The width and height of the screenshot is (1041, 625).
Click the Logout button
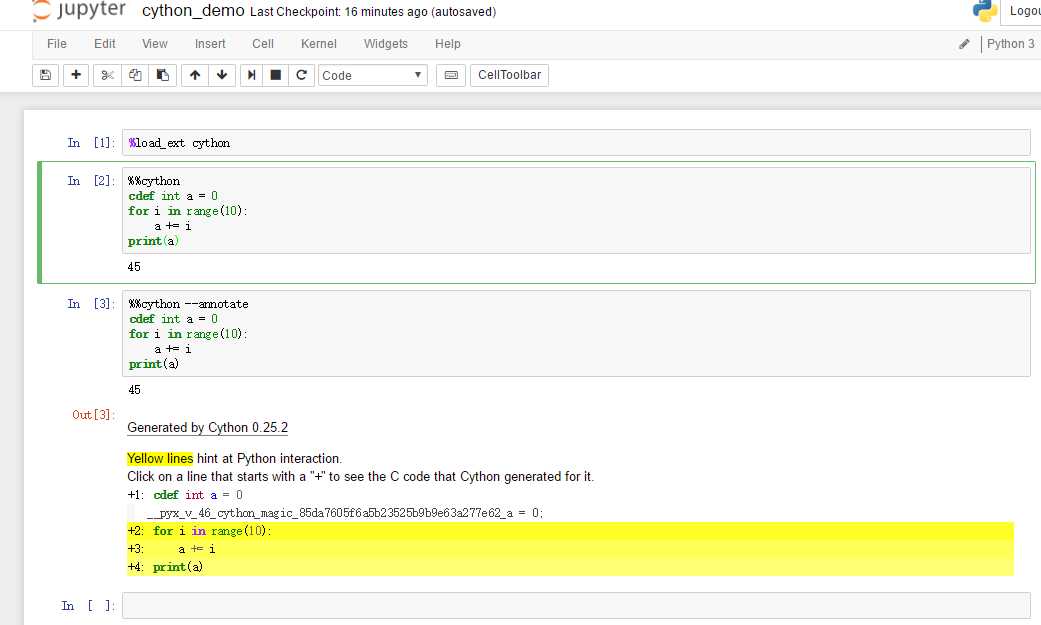1022,11
